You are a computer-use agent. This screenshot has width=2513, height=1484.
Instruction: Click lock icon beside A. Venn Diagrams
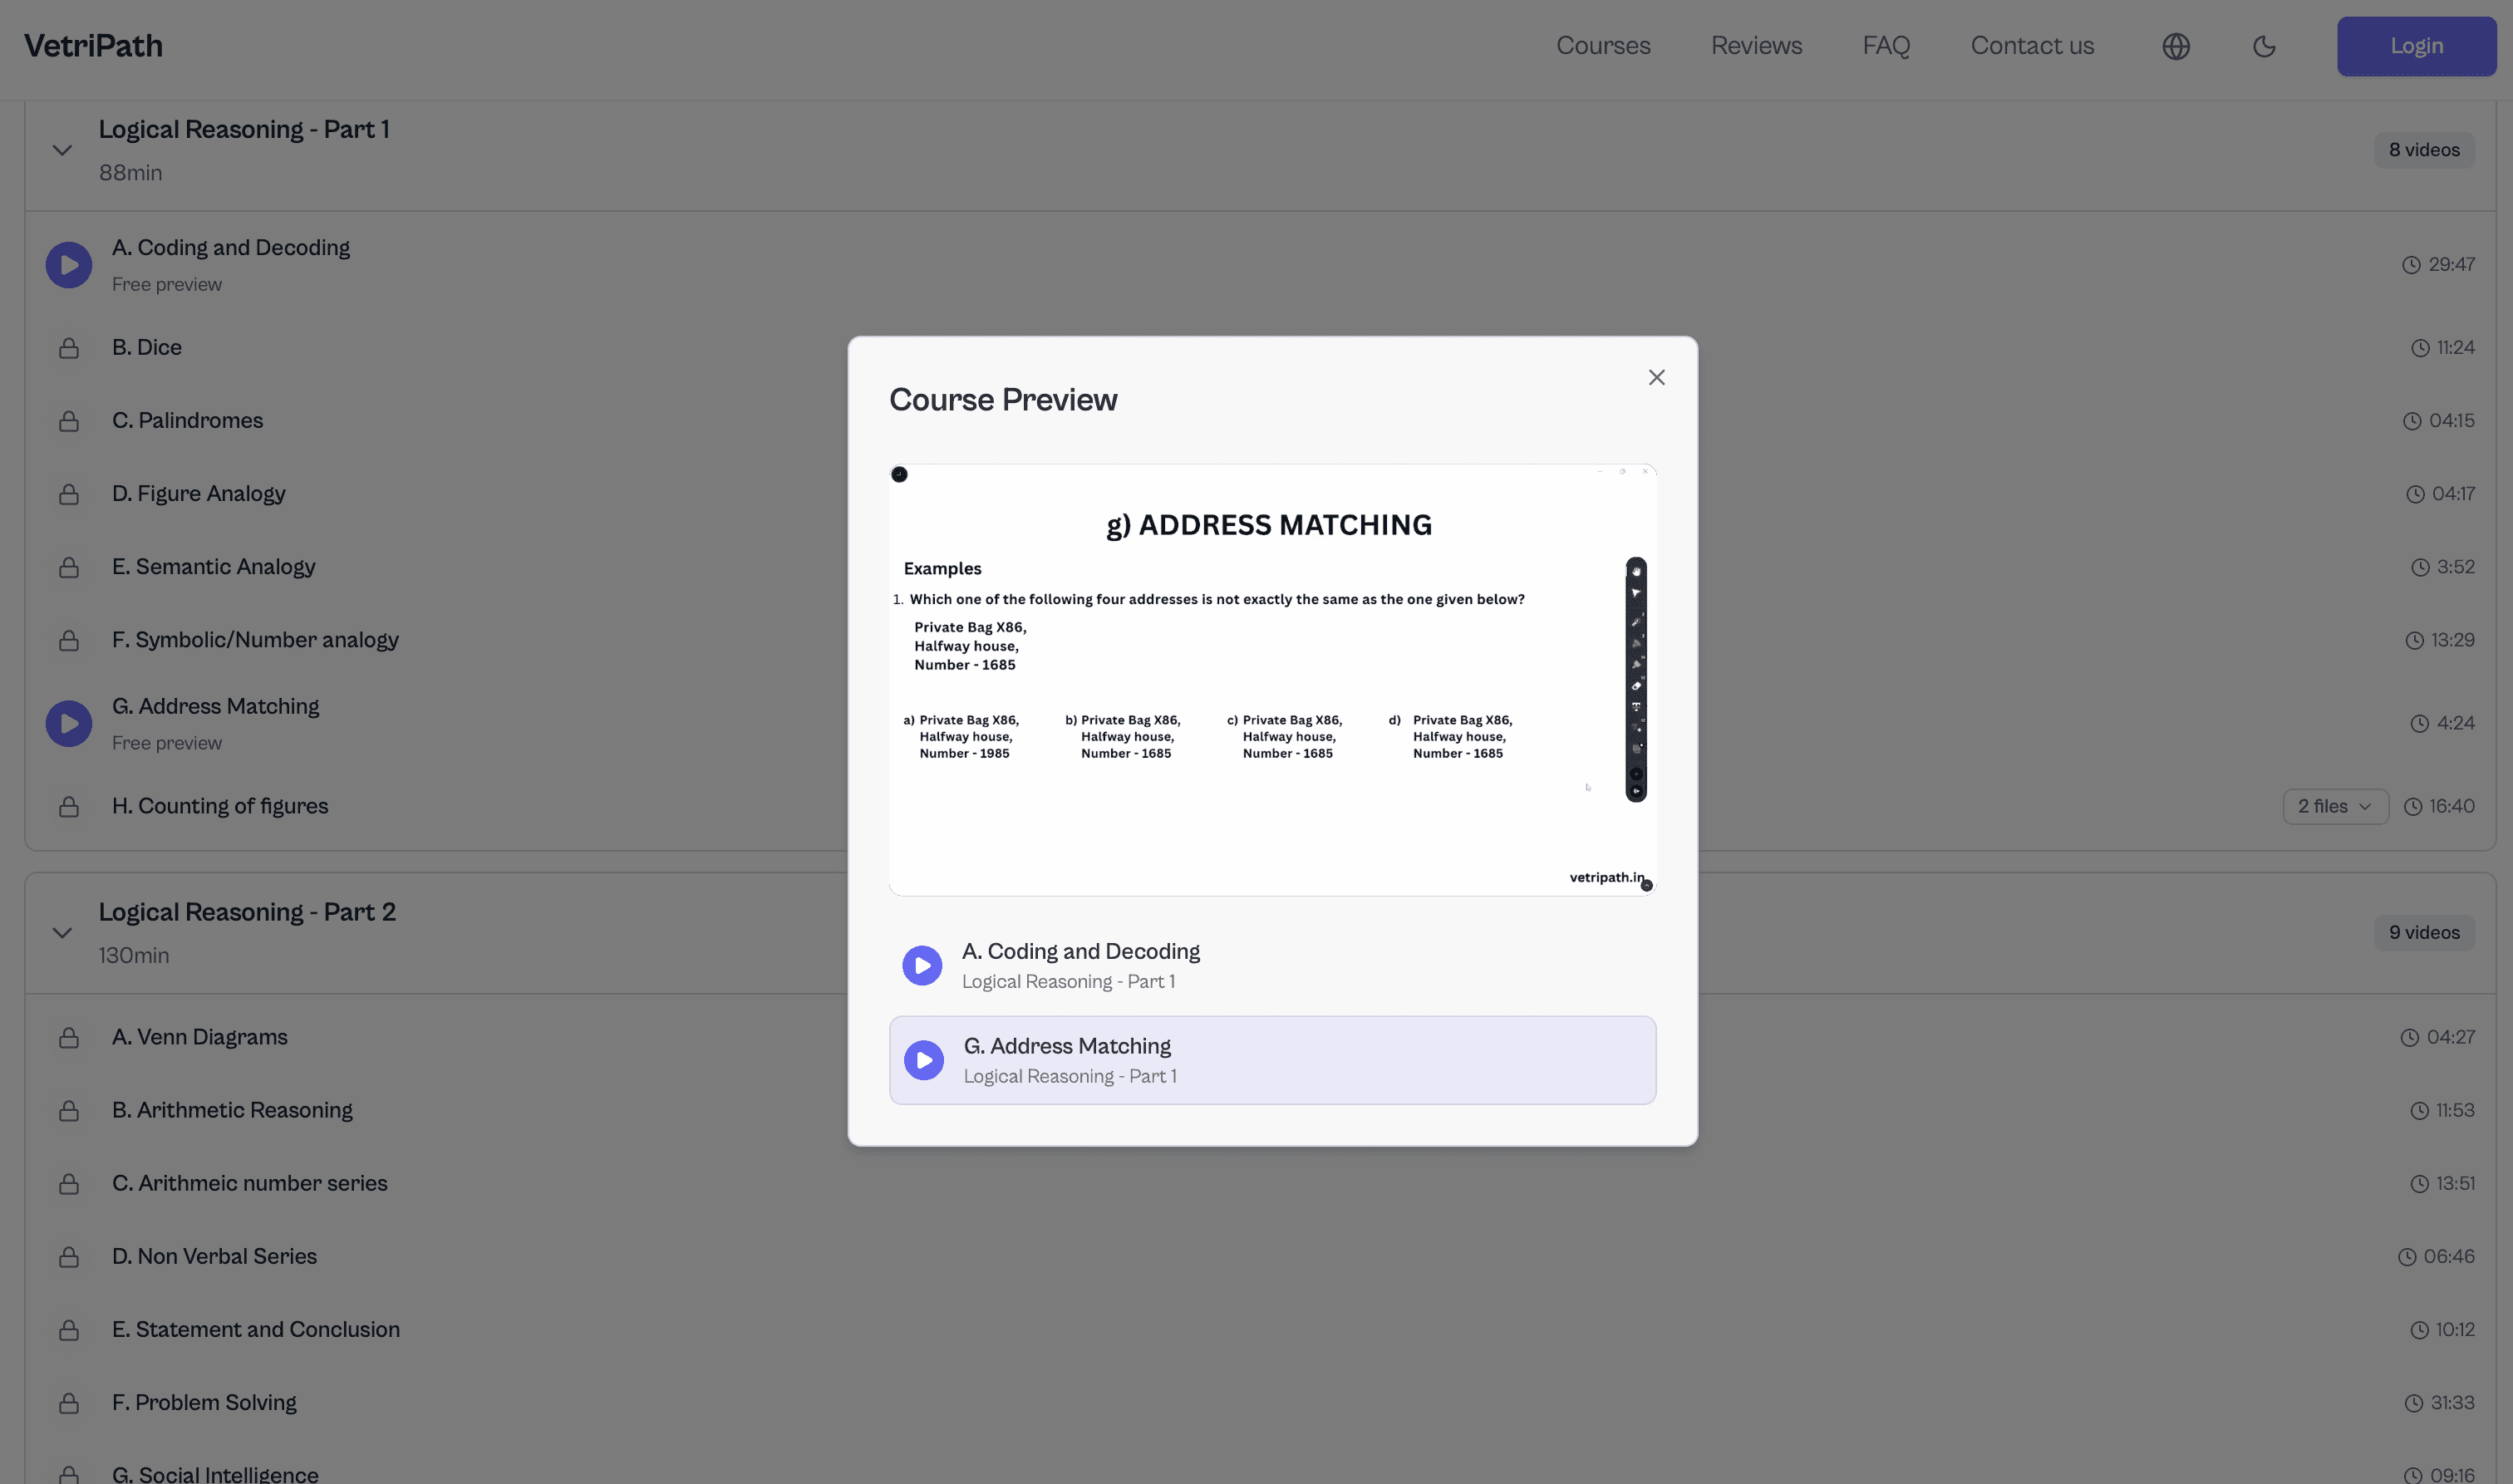tap(69, 1038)
